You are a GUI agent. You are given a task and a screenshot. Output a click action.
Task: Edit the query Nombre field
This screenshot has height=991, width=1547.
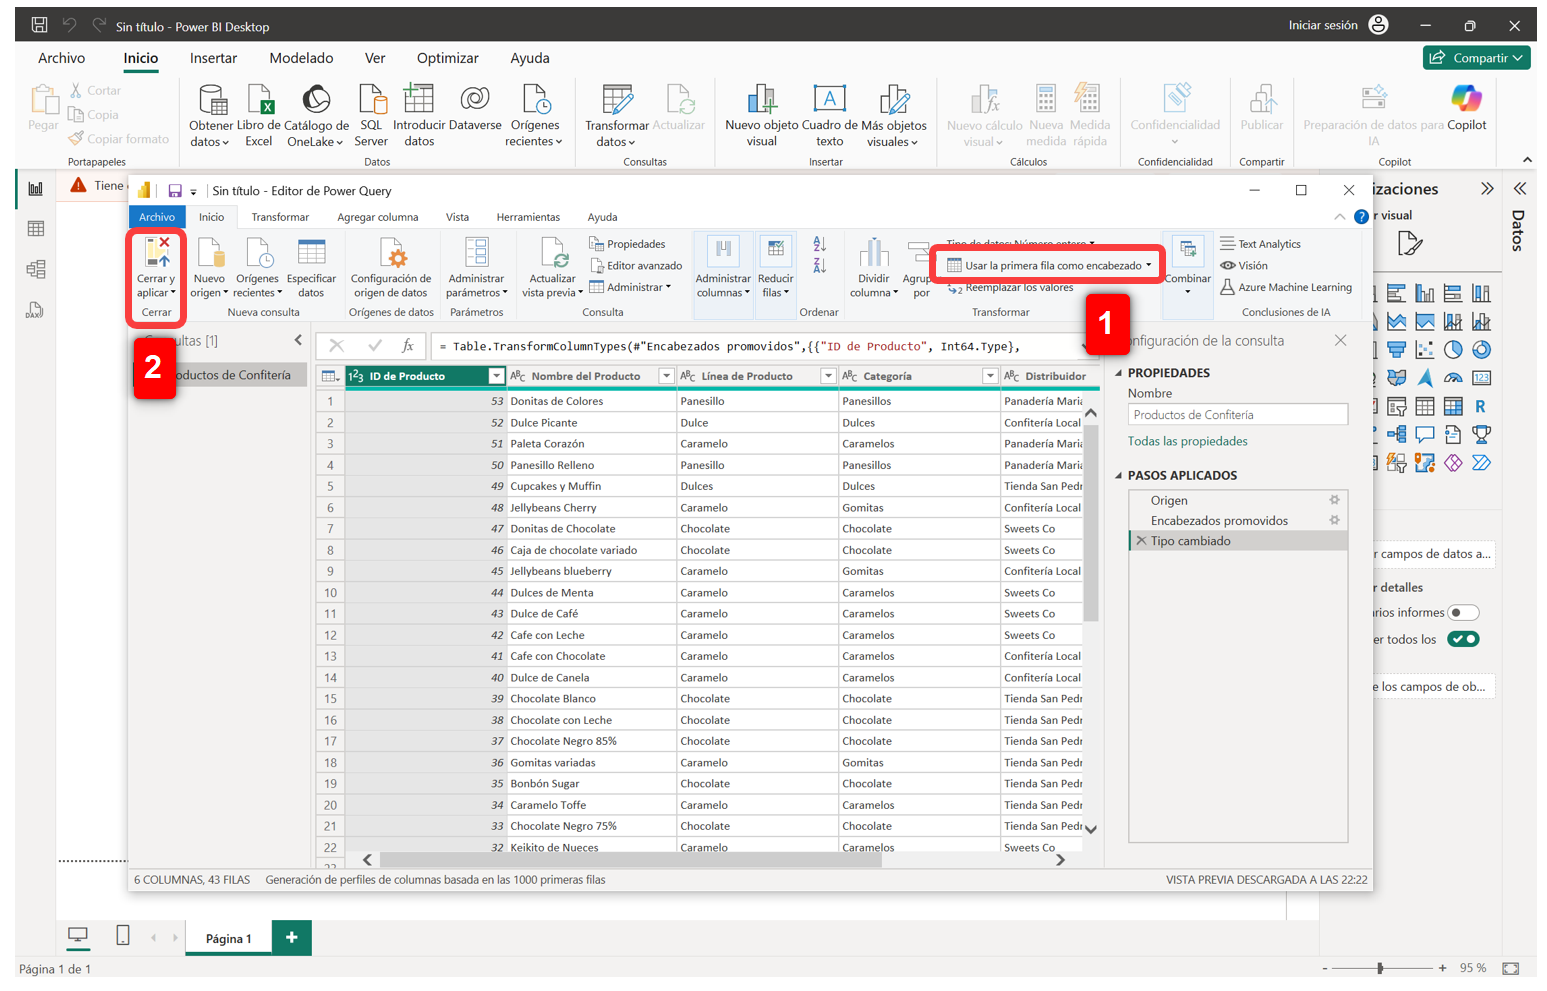(1237, 415)
